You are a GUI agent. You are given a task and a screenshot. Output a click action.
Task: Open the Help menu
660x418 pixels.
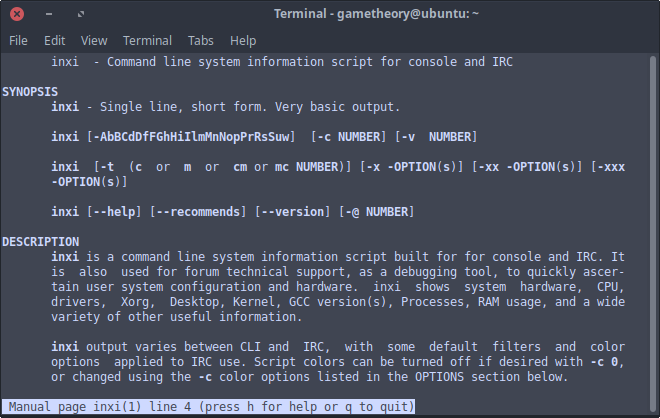click(243, 41)
